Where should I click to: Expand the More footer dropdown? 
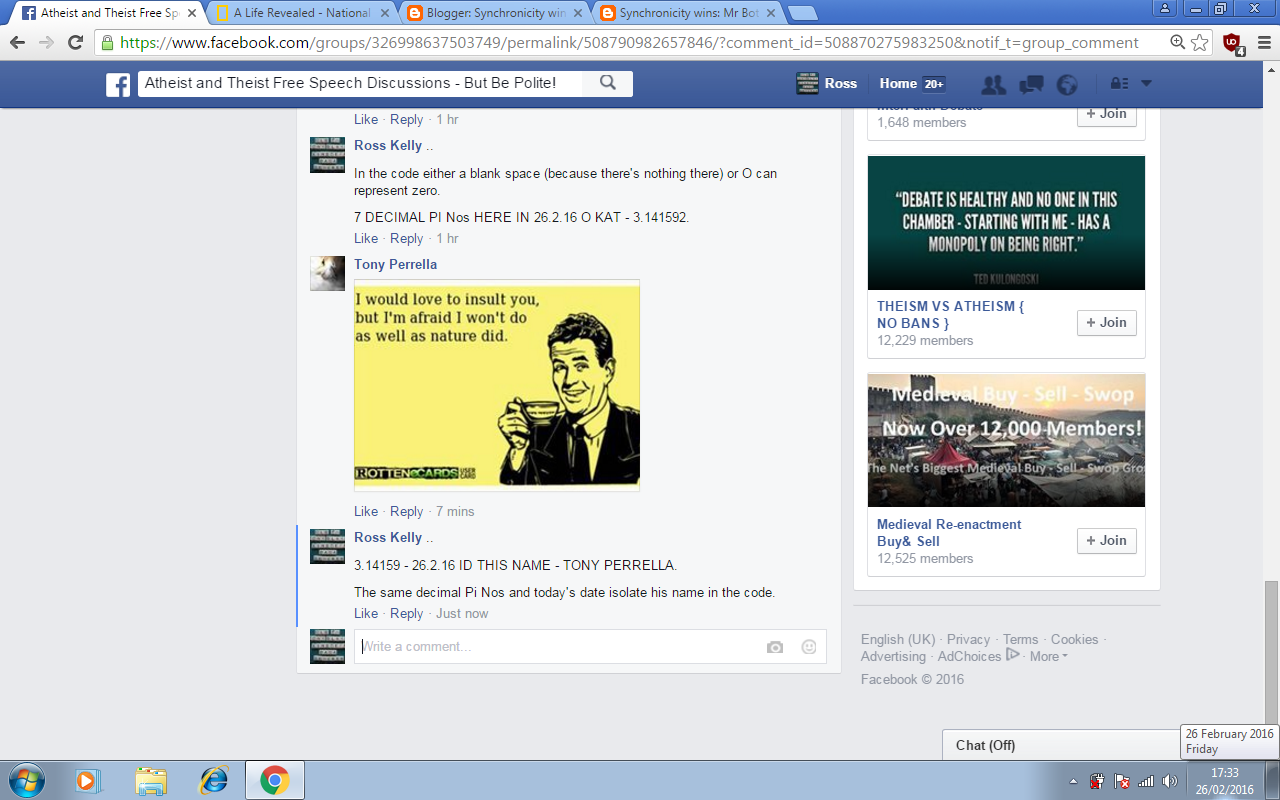(1048, 657)
